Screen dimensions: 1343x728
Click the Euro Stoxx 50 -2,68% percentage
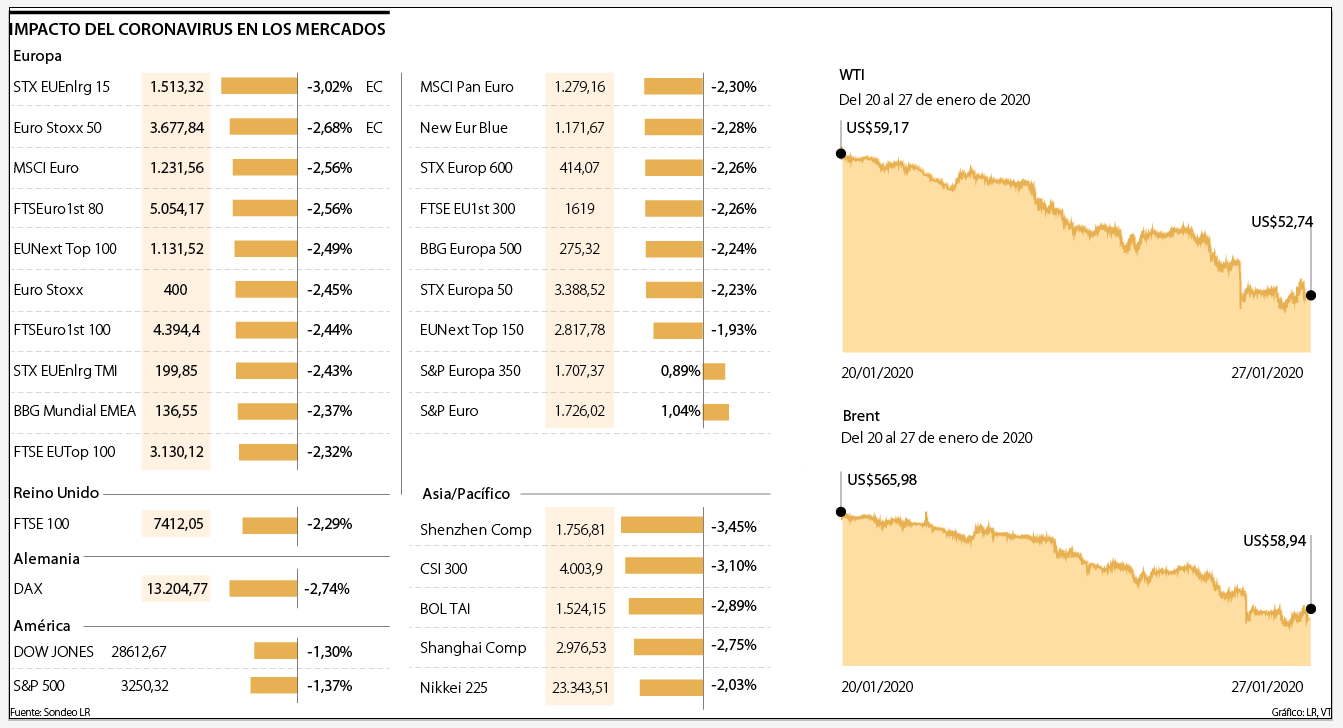tap(330, 128)
